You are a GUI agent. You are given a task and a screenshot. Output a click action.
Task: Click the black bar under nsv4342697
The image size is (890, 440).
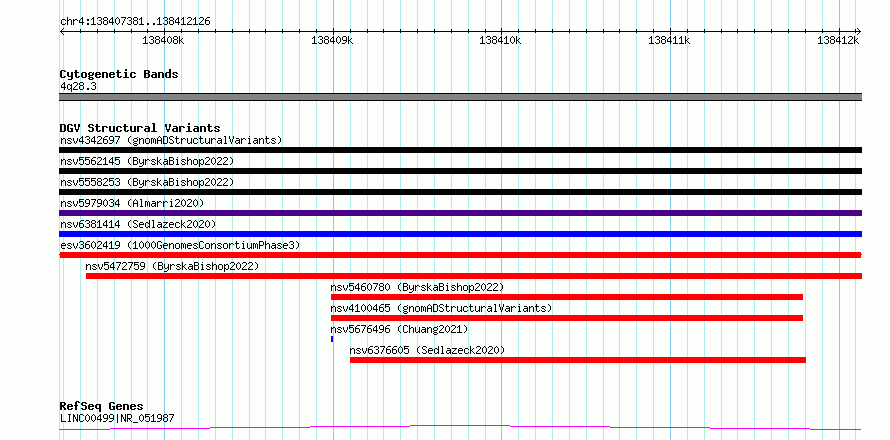coord(460,150)
